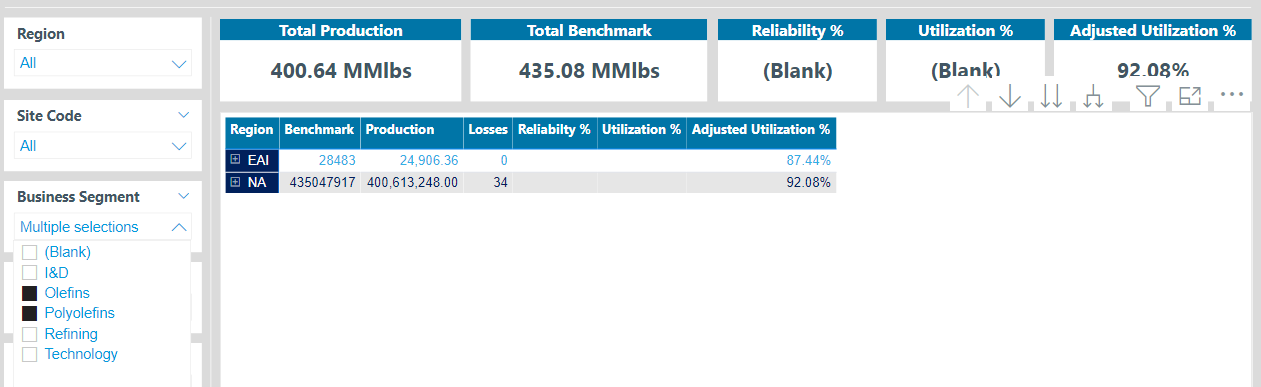Select the Adjusted Utilization % card value 92.08%
Screen dimensions: 1261x387
1152,71
